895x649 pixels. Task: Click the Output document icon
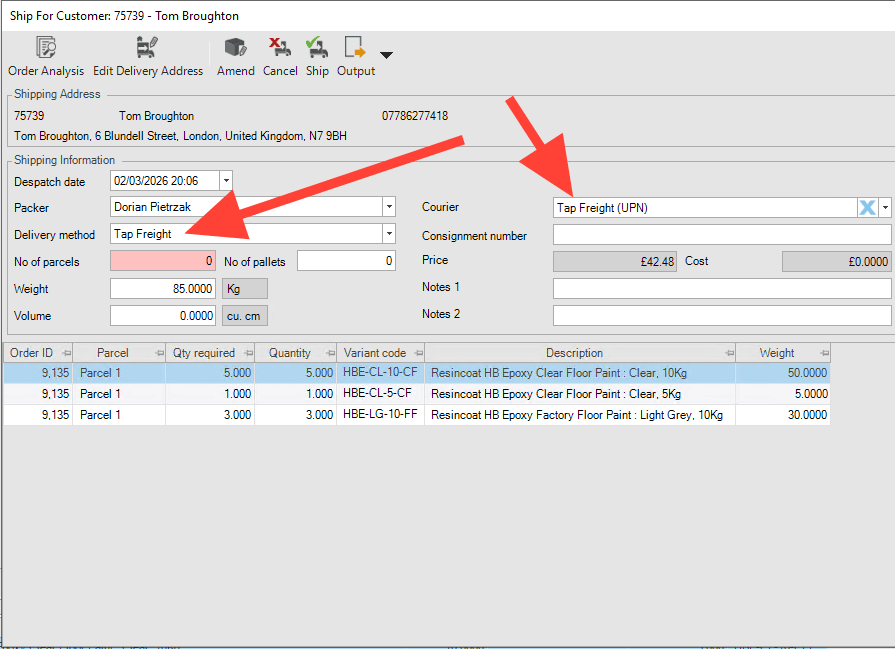point(354,48)
